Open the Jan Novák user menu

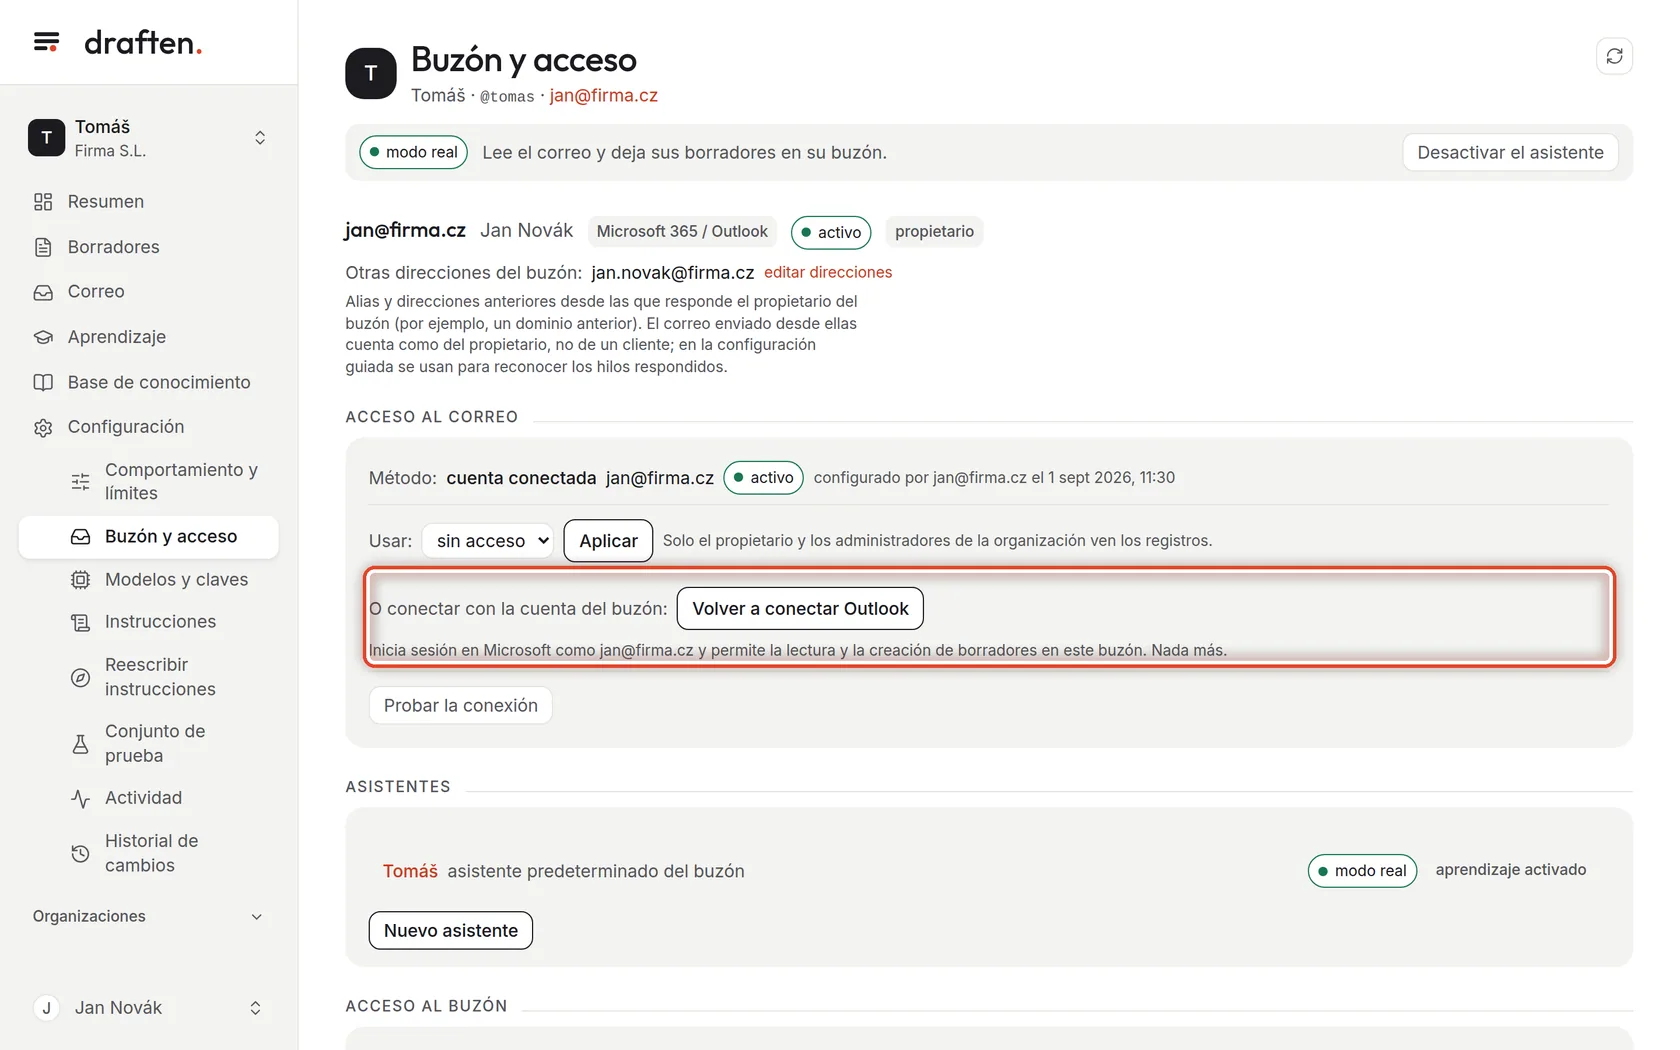coord(148,1008)
